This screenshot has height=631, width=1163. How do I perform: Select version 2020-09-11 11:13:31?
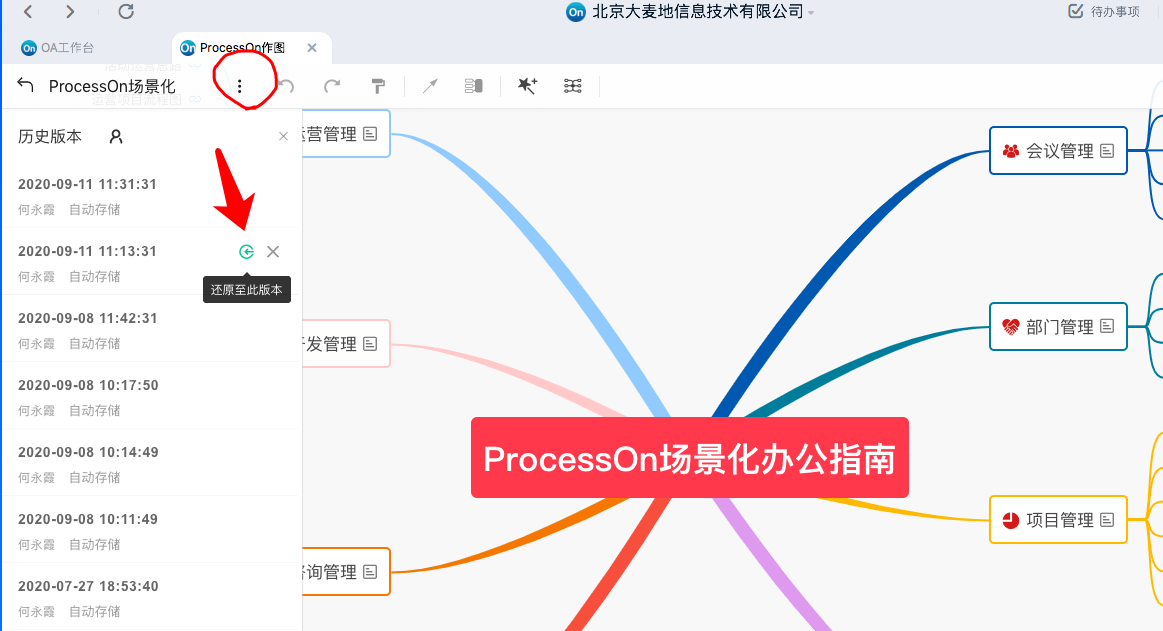click(x=152, y=262)
